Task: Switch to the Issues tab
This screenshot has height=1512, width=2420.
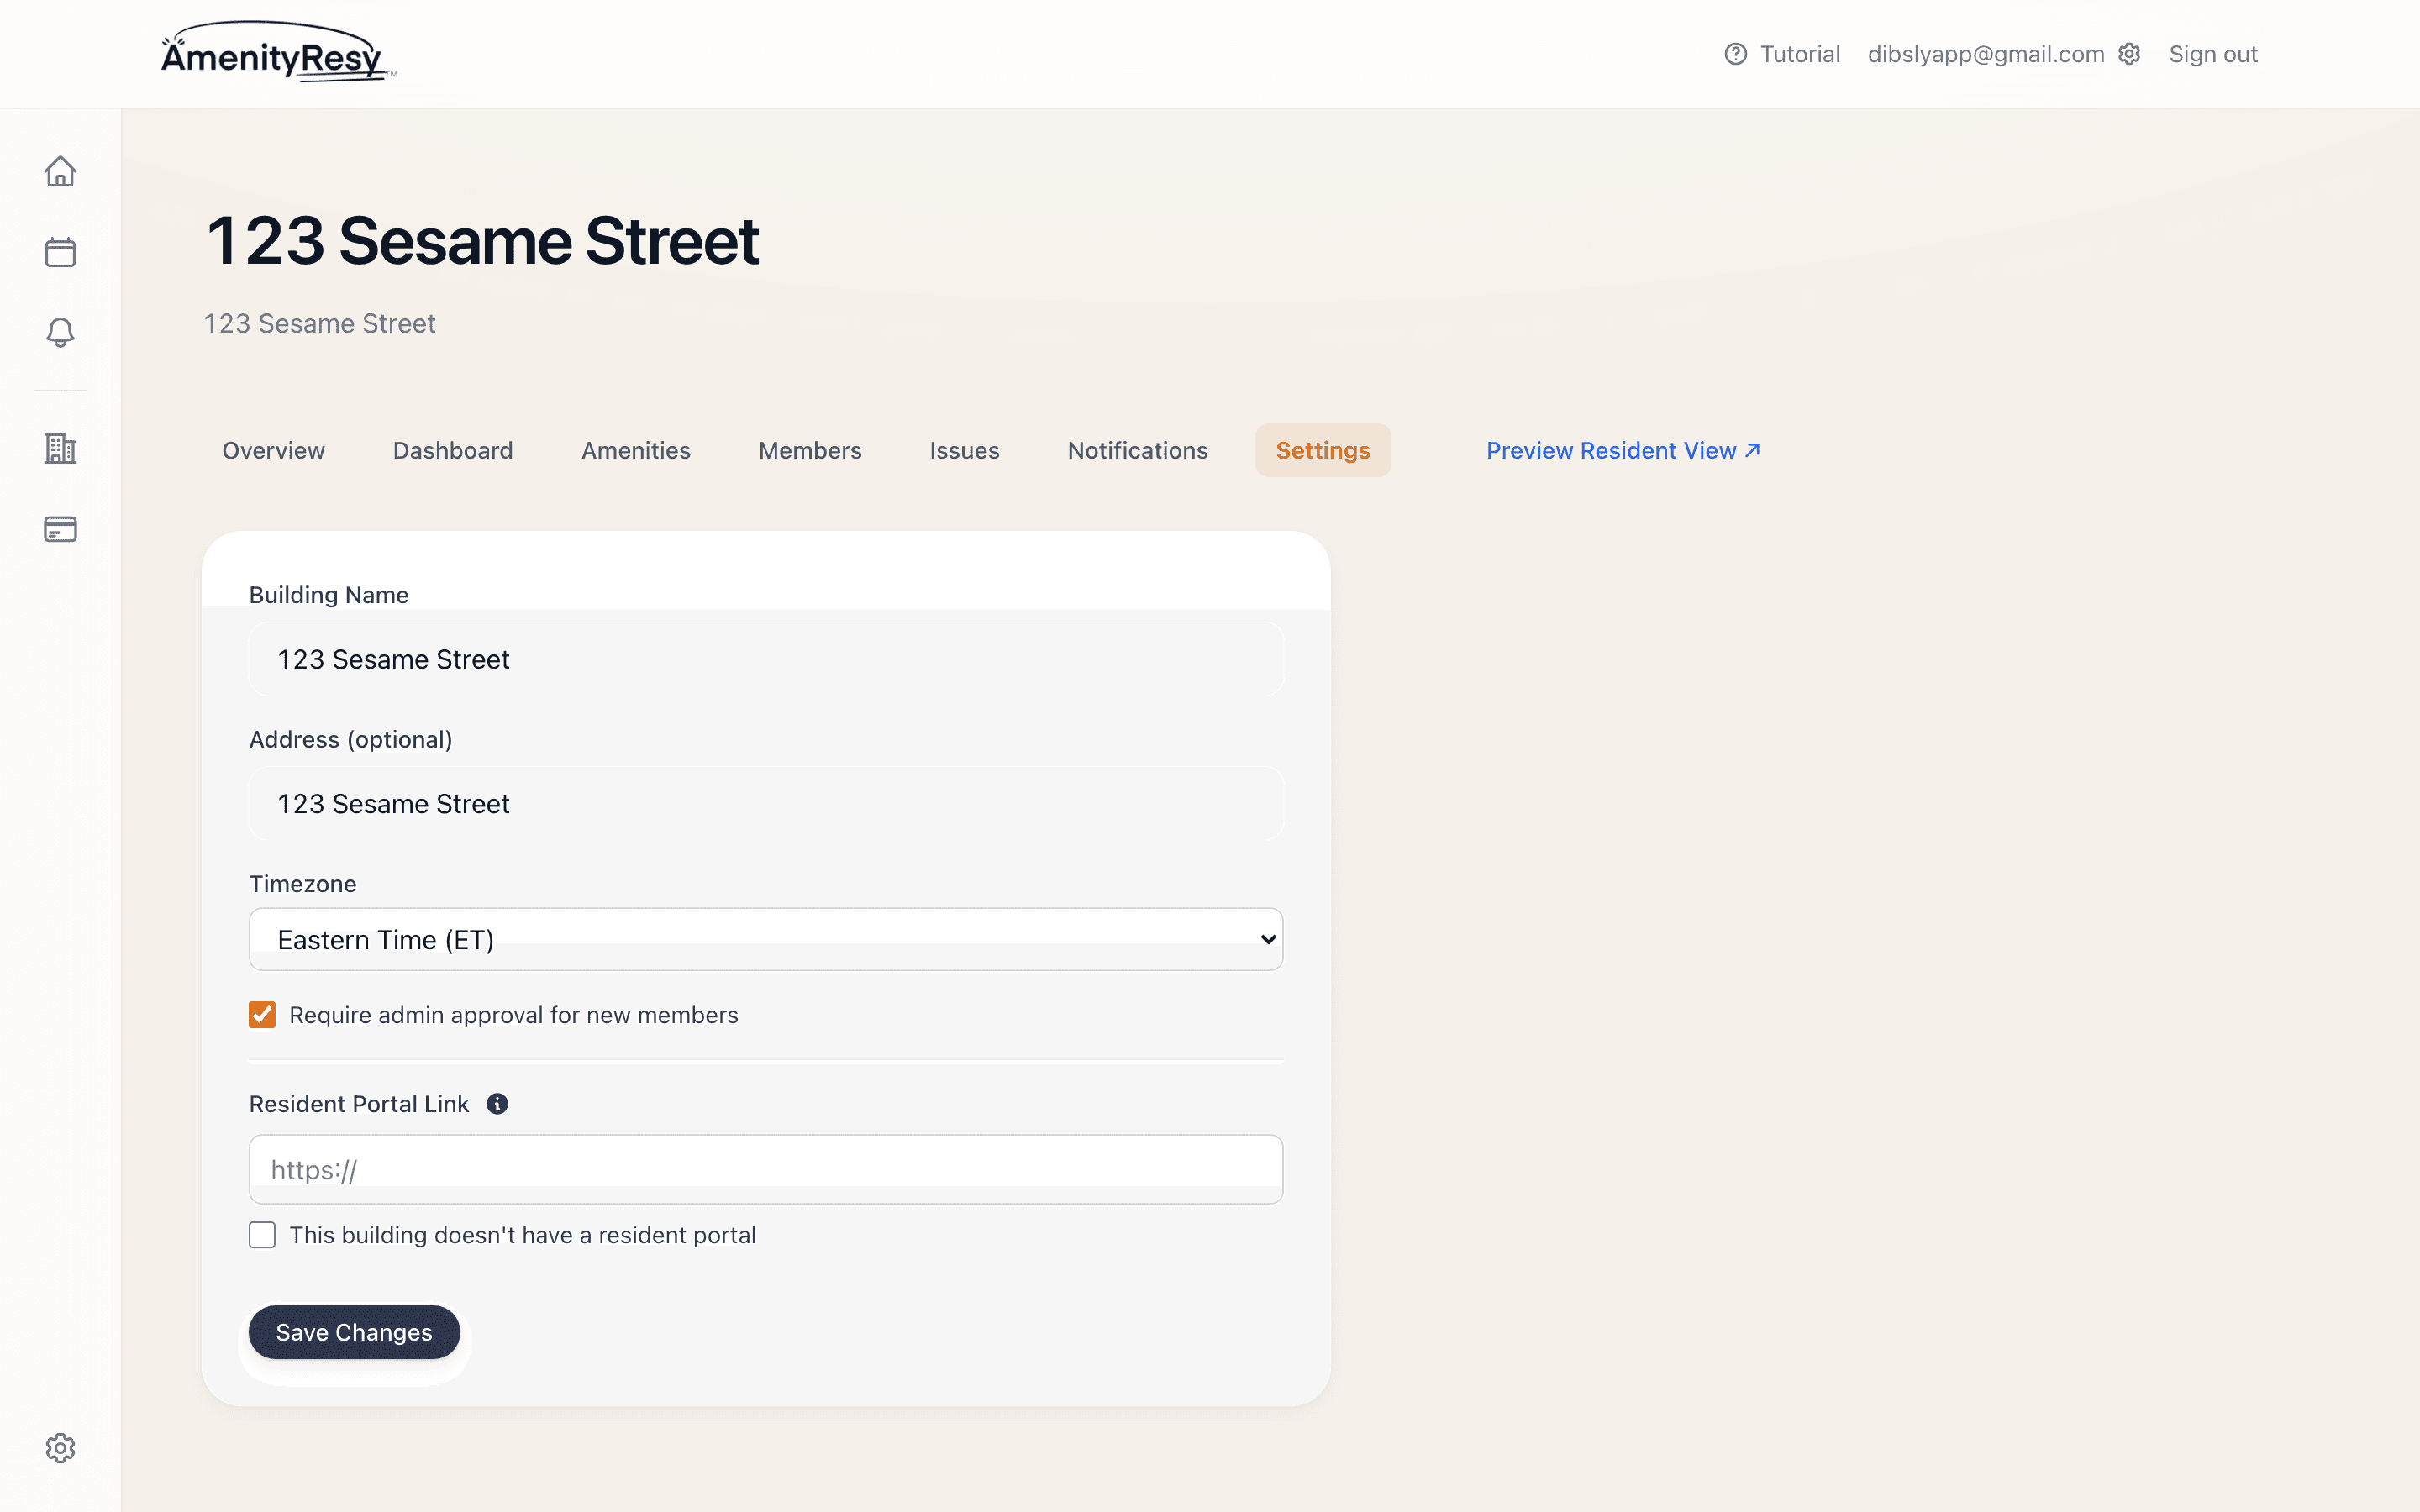Action: [x=964, y=450]
